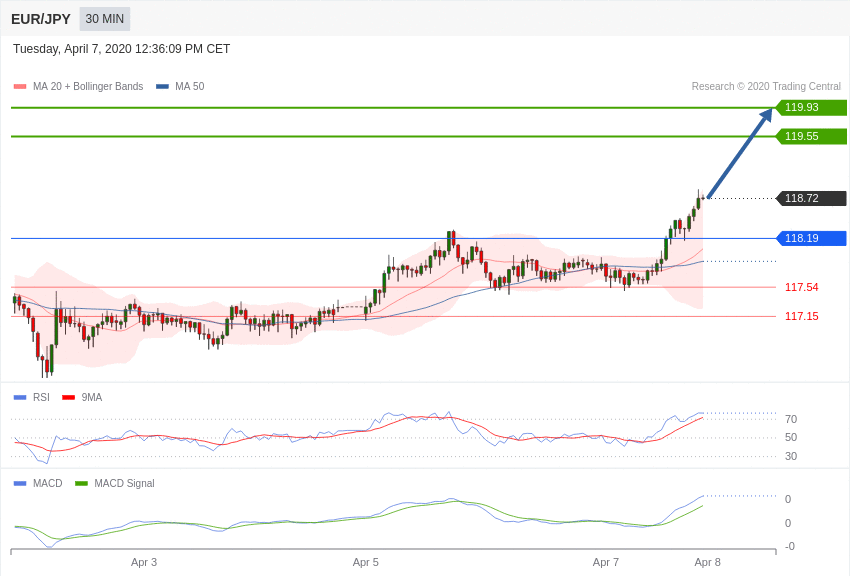The image size is (850, 576).
Task: Click the MACD legend label
Action: pos(48,483)
